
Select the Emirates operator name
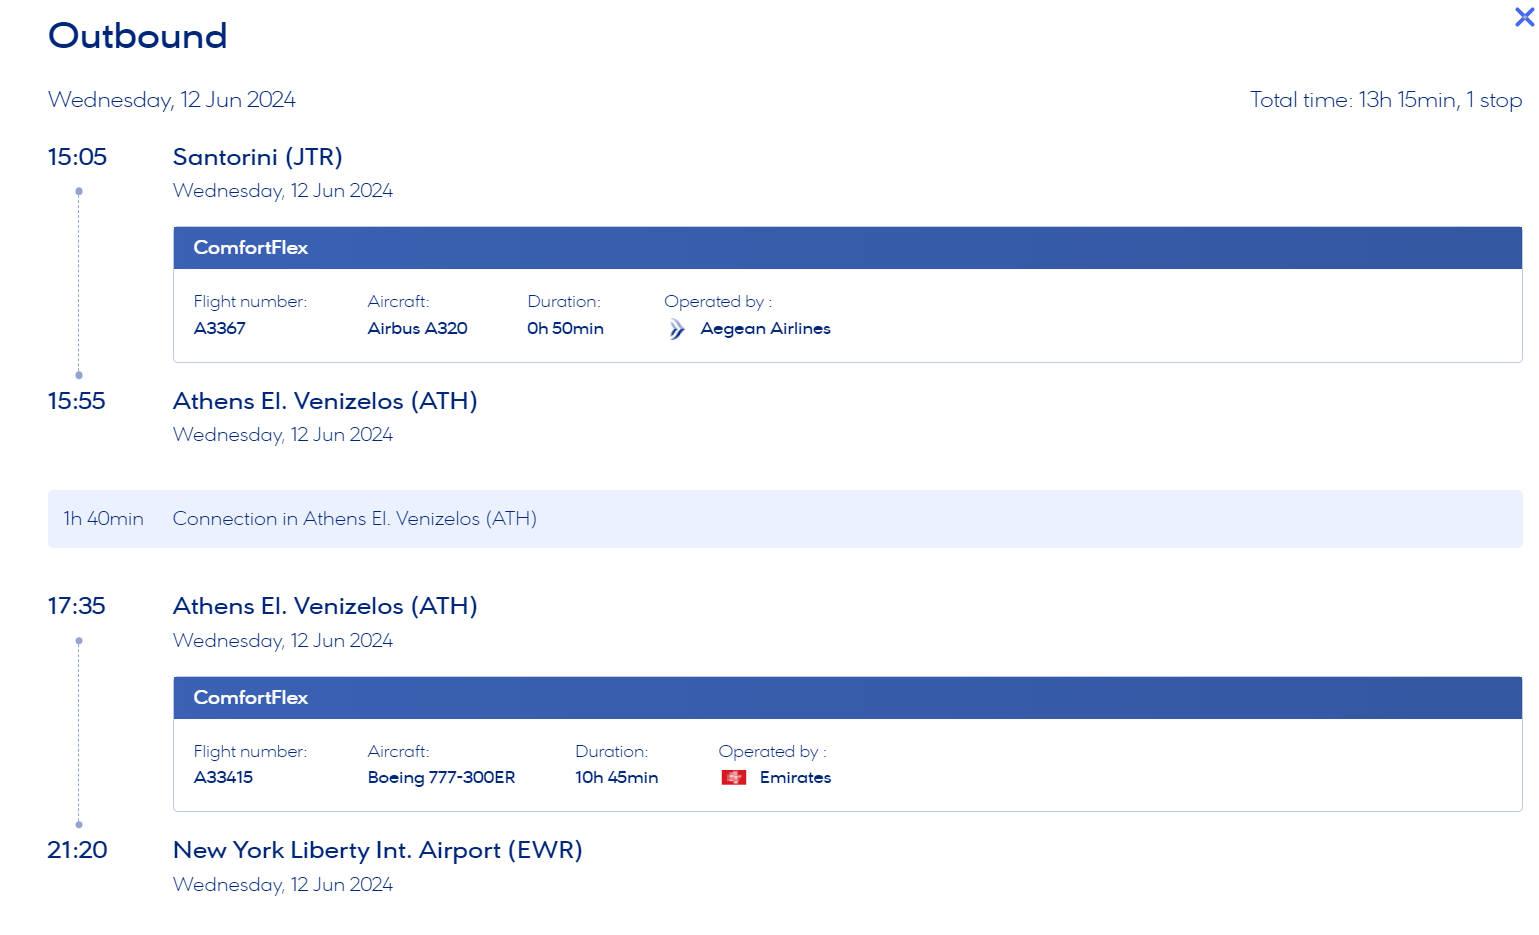[795, 778]
